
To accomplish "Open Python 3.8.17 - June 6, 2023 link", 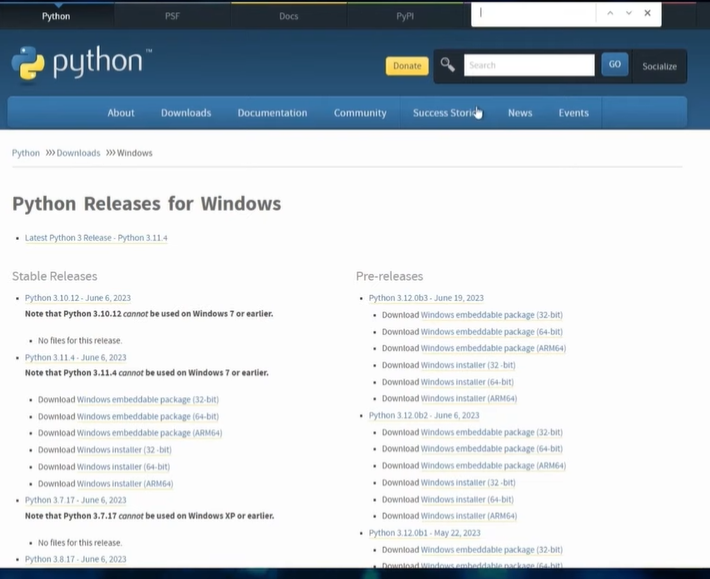I will (x=76, y=559).
